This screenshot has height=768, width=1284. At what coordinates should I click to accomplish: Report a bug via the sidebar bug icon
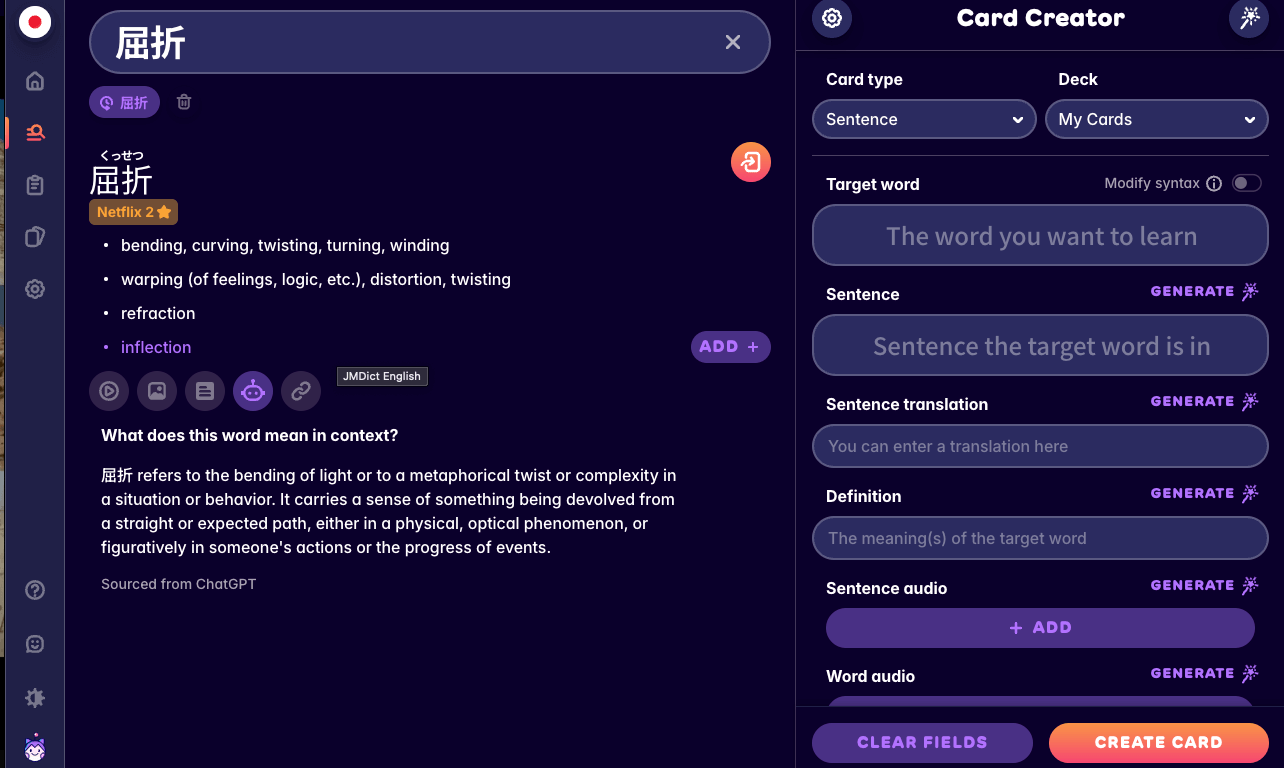click(34, 698)
